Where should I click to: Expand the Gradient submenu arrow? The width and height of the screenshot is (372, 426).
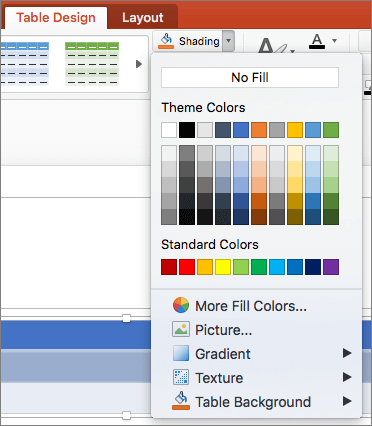(x=347, y=353)
